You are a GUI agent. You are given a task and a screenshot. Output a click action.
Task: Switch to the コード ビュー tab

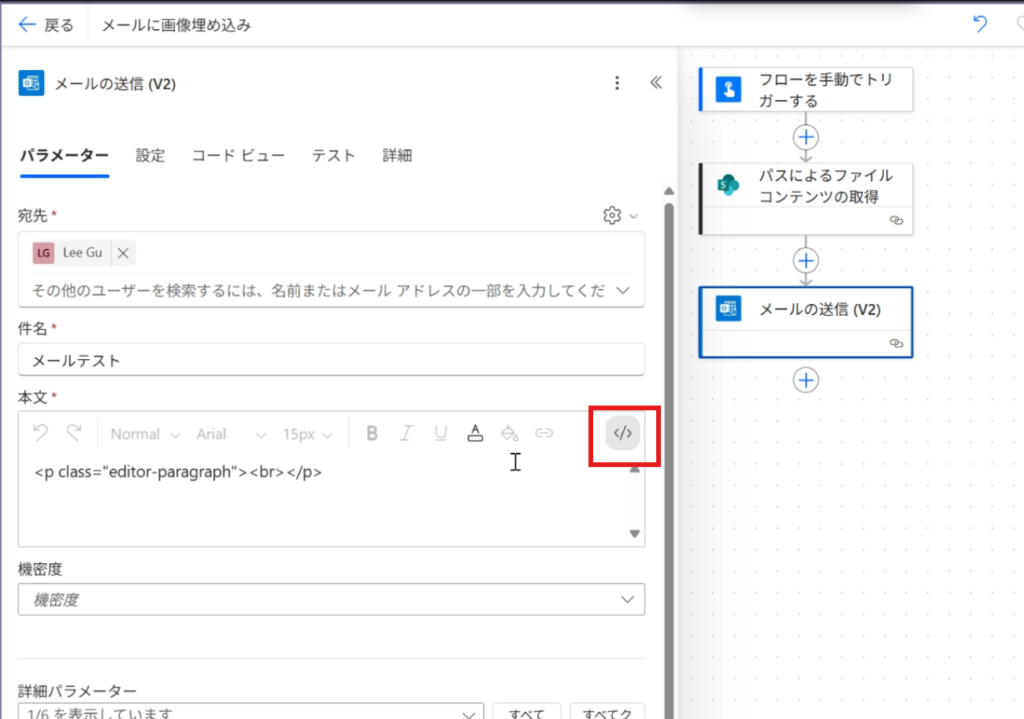coord(238,155)
